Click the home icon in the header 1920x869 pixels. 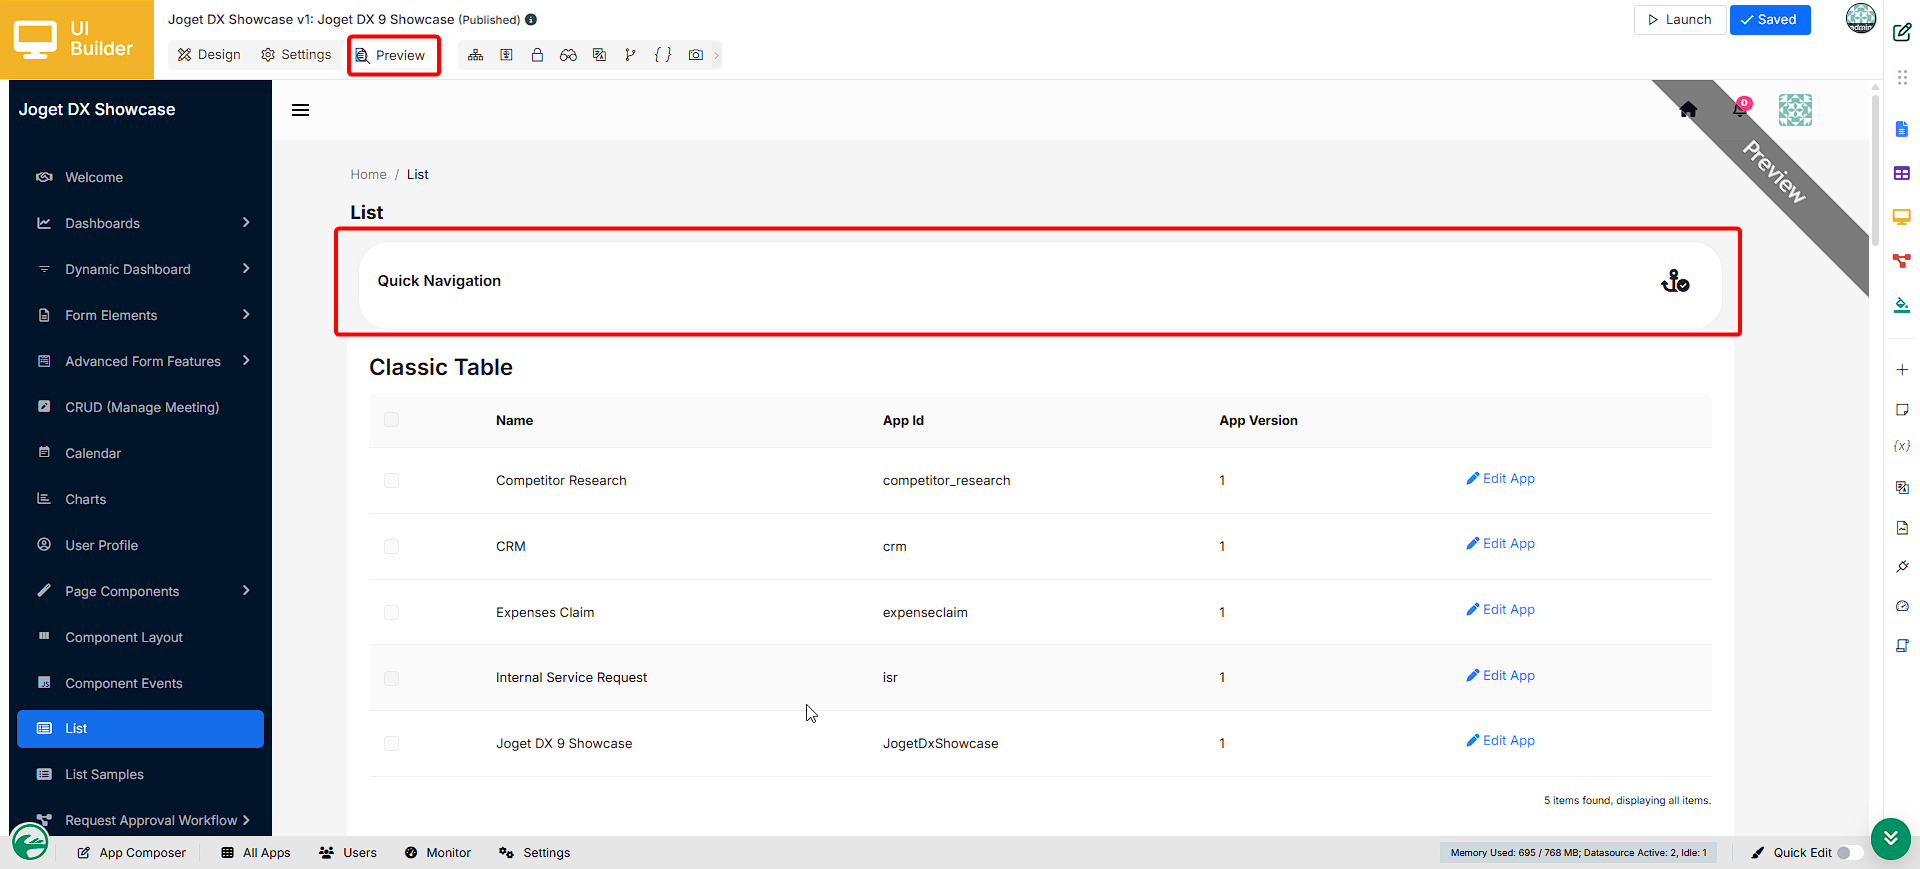pyautogui.click(x=1688, y=110)
